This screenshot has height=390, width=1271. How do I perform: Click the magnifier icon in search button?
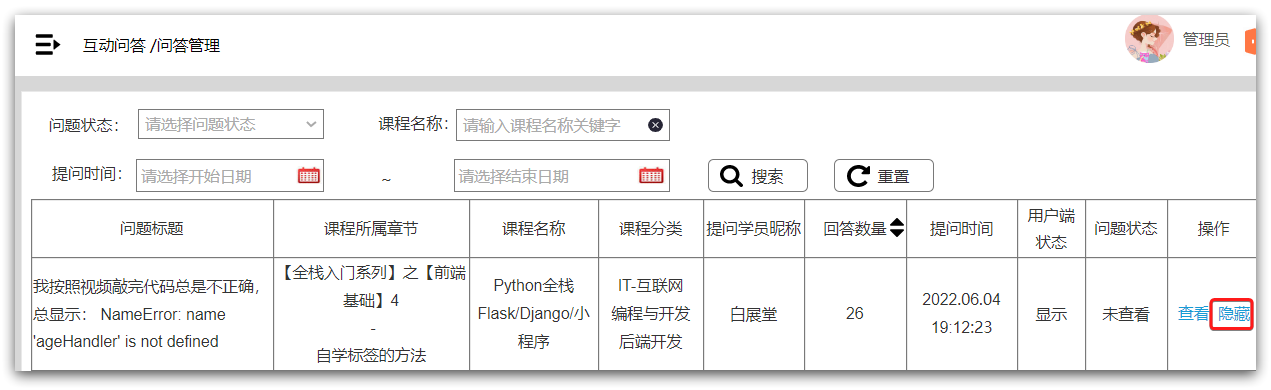732,176
